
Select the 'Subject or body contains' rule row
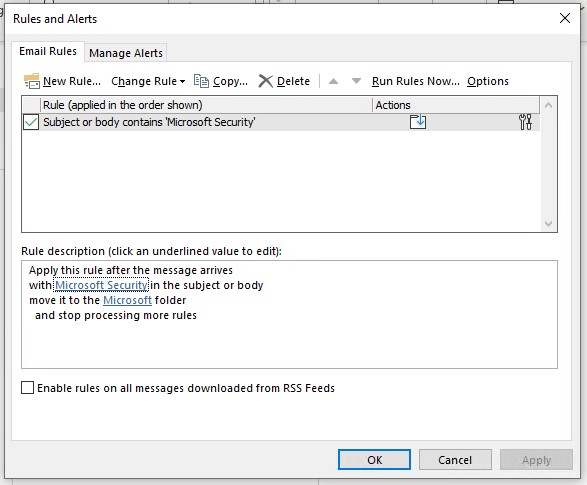(x=280, y=122)
